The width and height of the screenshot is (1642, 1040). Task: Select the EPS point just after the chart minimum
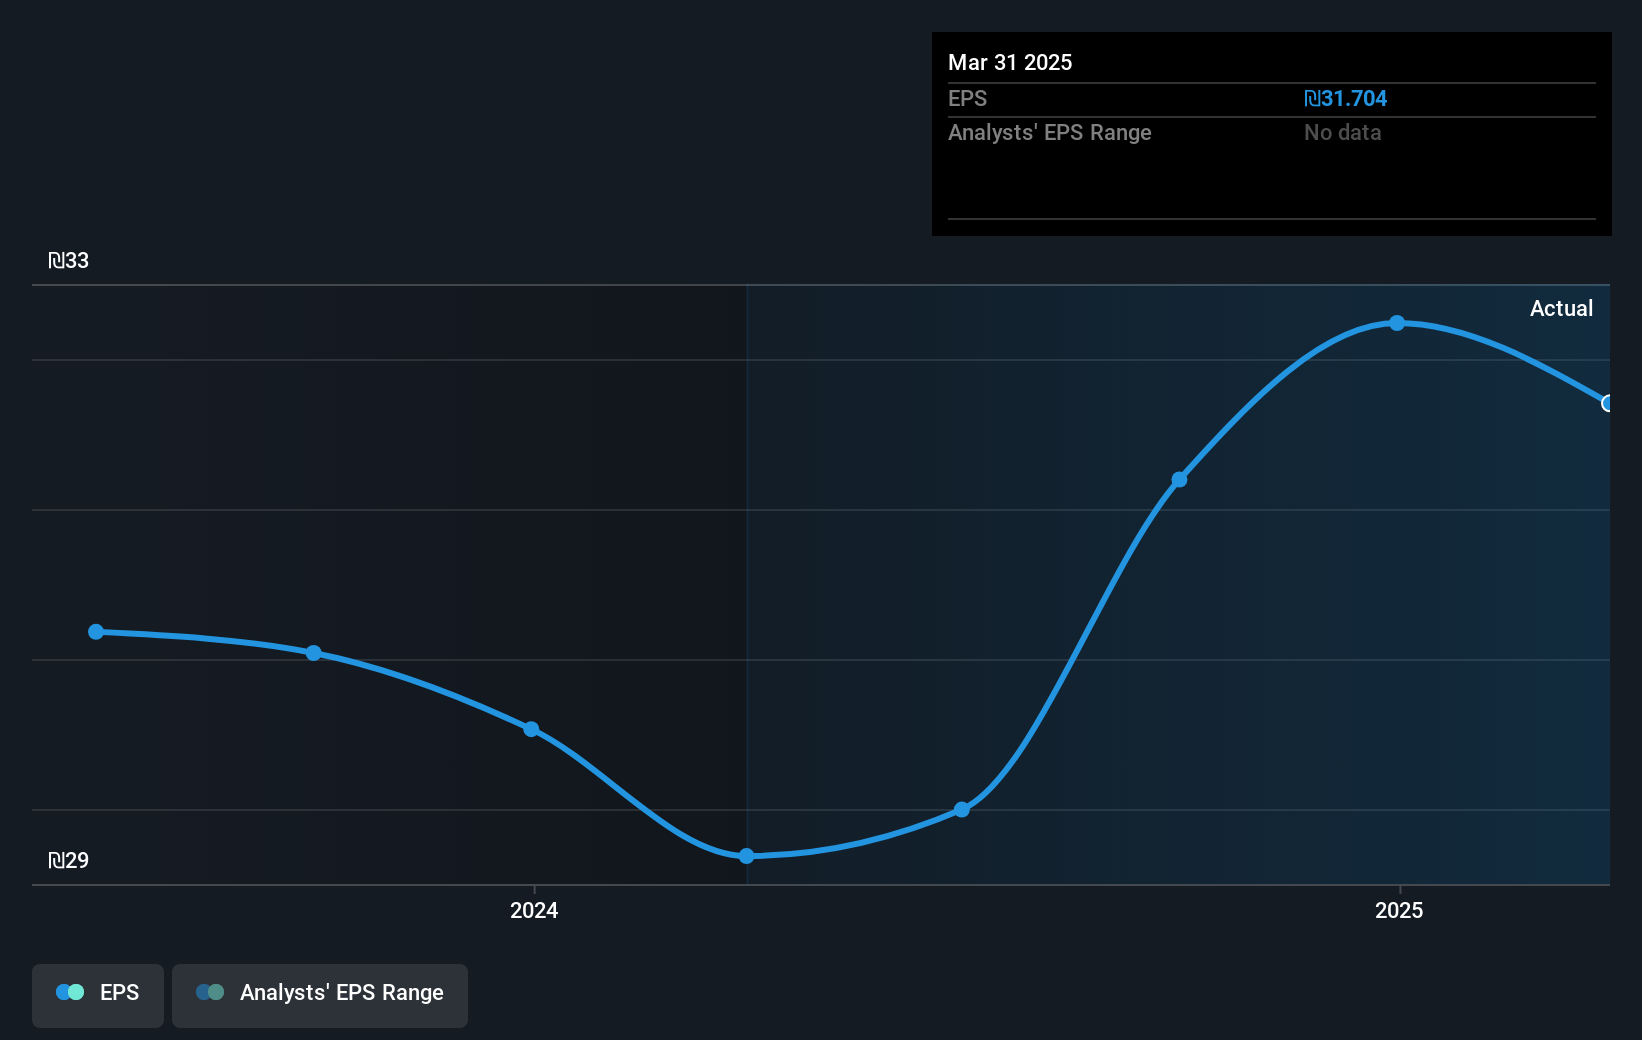(962, 809)
